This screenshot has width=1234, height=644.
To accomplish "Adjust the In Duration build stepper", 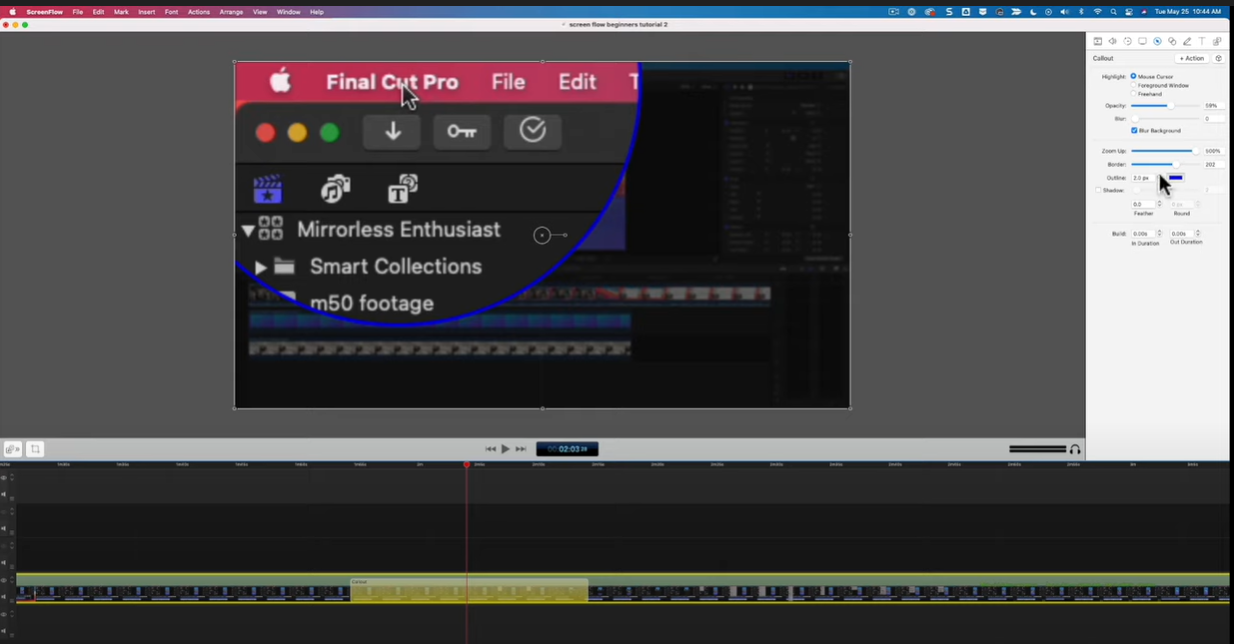I will tap(1159, 233).
